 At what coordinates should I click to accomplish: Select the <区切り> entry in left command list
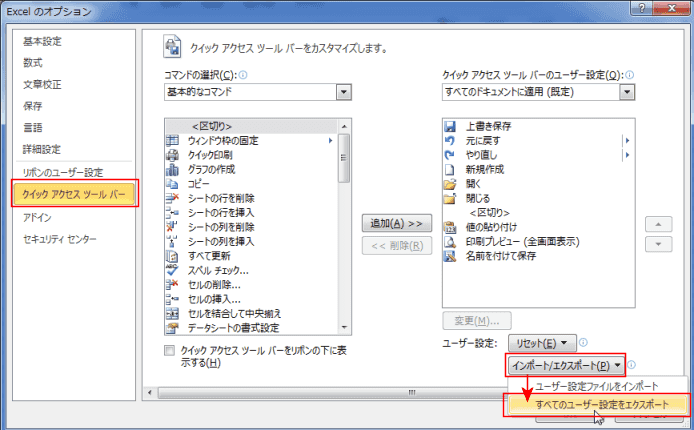tap(251, 127)
